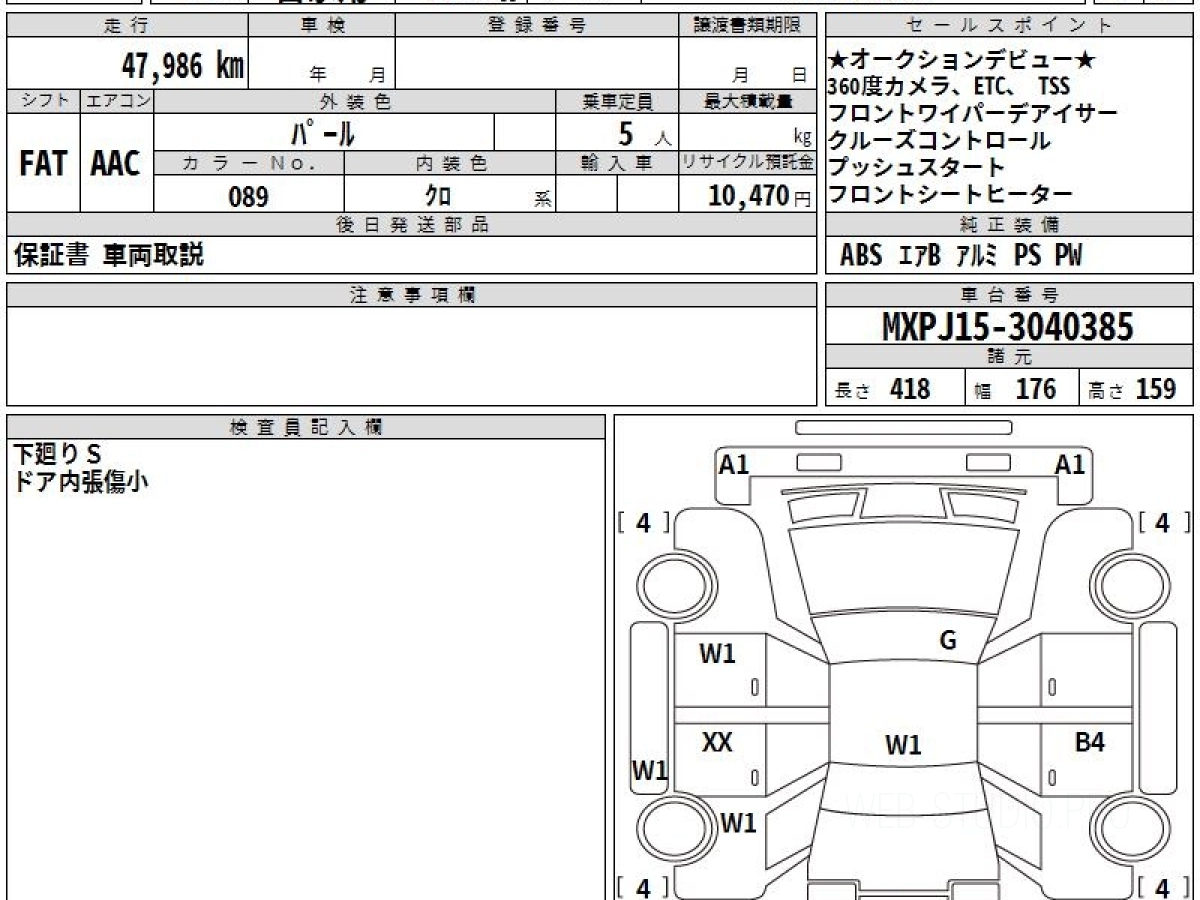Click the A1 mark at the bumper's left corner
Screen dimensions: 1200x900
tap(734, 464)
